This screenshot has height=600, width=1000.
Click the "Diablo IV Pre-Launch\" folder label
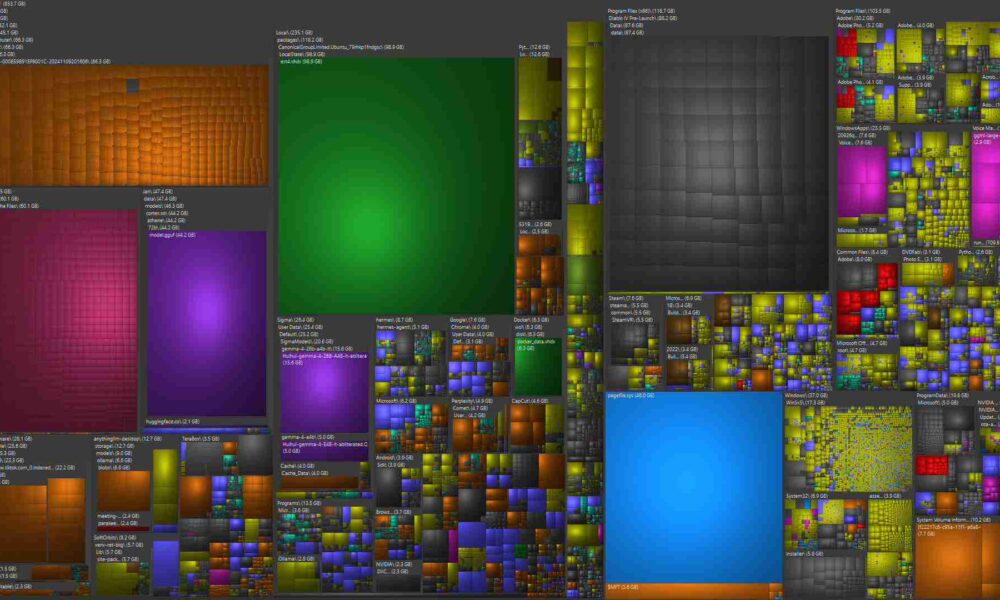(643, 18)
